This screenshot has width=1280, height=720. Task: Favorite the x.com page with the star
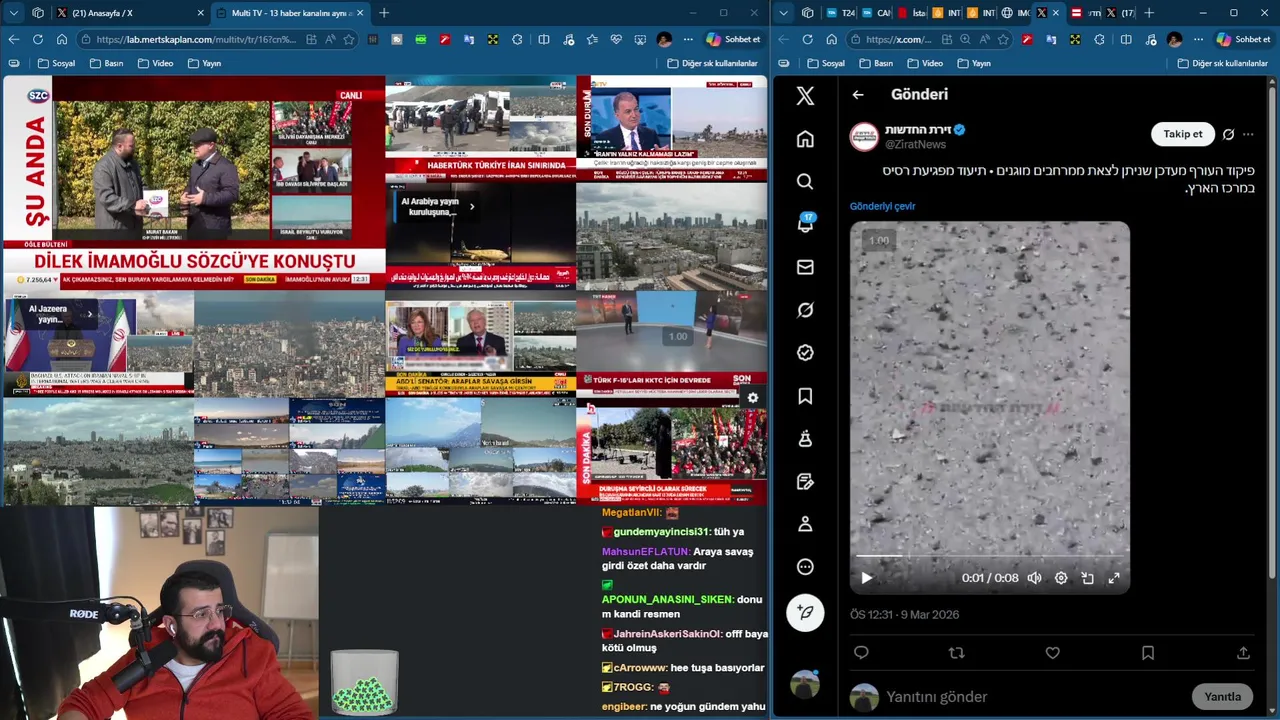point(1001,39)
